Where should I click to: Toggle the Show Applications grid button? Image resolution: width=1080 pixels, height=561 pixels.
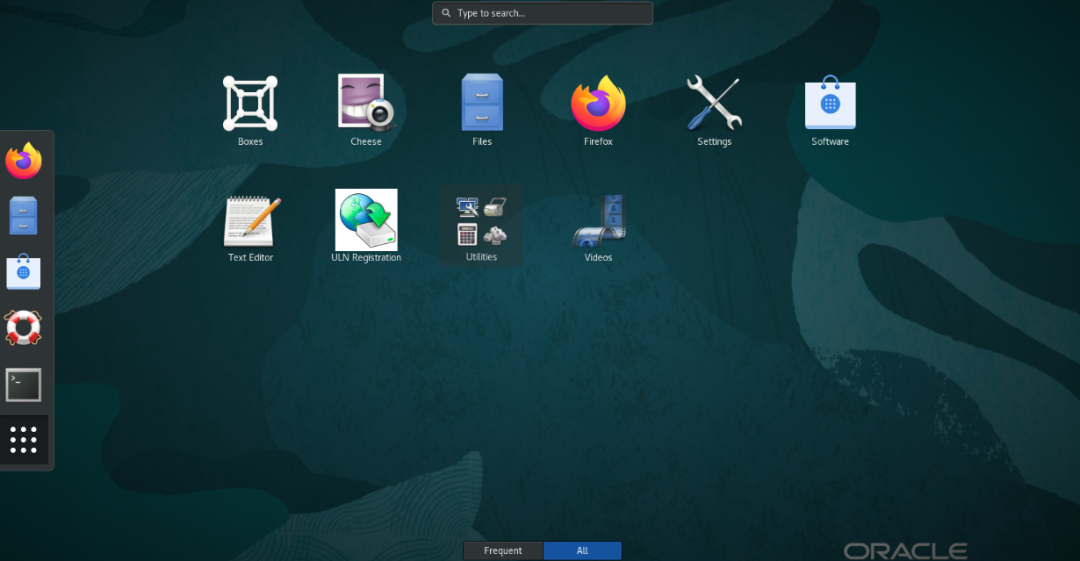tap(23, 440)
